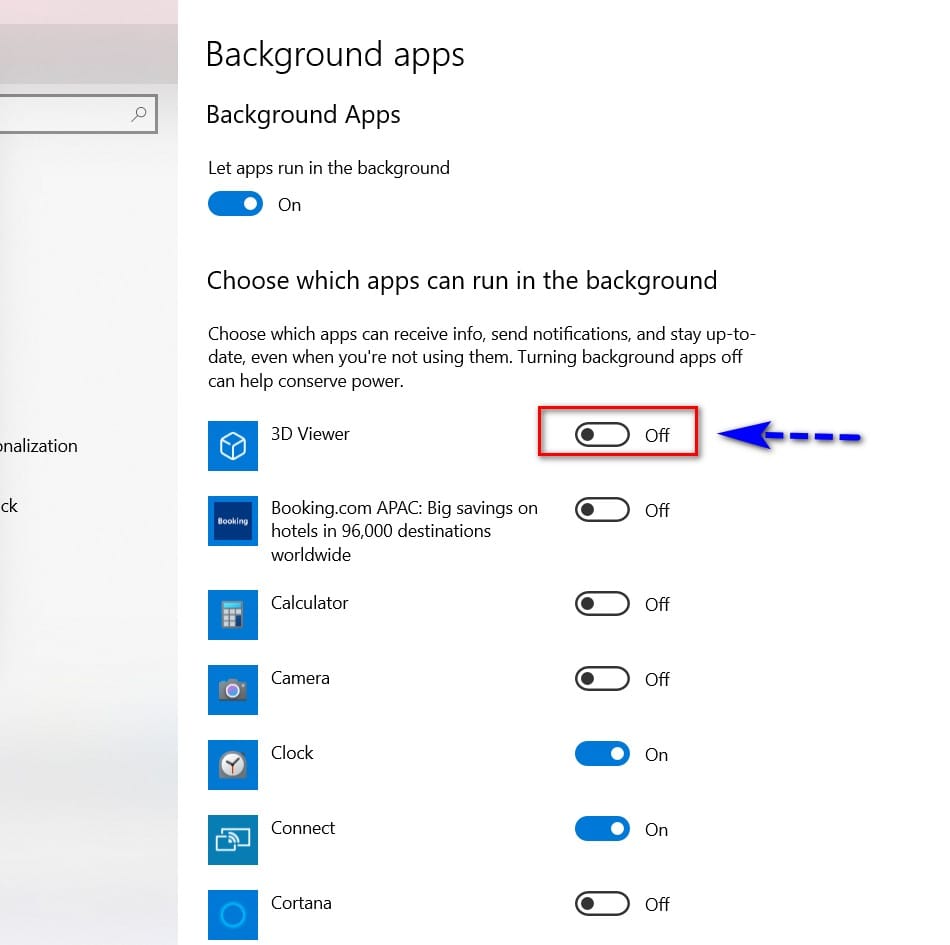Enable Camera background toggle
Screen dimensions: 950x945
coord(602,679)
